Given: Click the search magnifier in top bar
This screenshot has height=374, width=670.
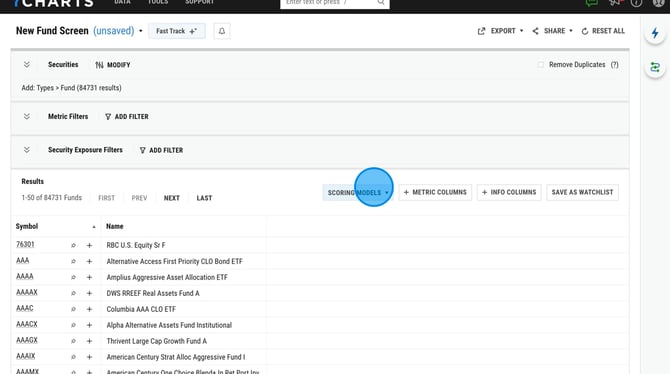Looking at the screenshot, I should tap(381, 3).
